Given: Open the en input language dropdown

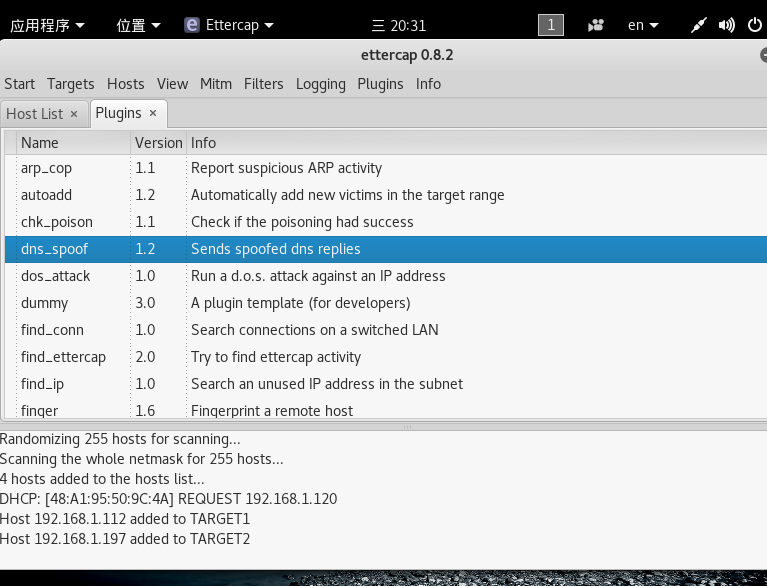Looking at the screenshot, I should [x=643, y=25].
